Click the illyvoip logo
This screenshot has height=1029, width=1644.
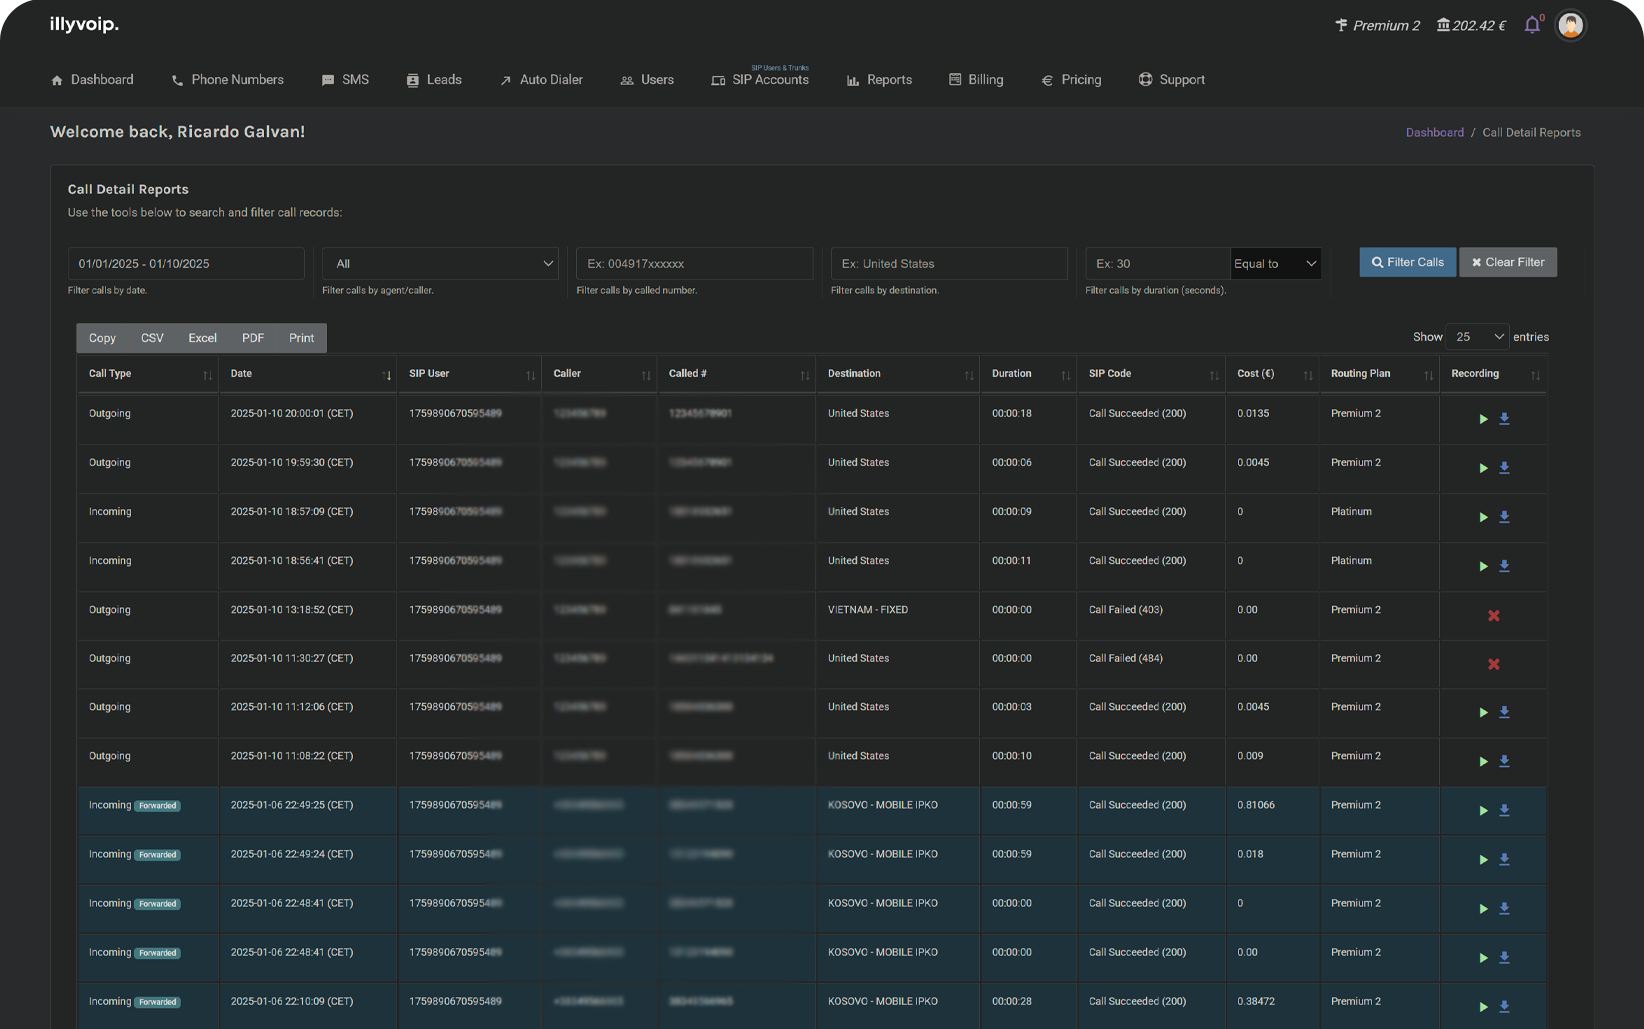pos(84,24)
